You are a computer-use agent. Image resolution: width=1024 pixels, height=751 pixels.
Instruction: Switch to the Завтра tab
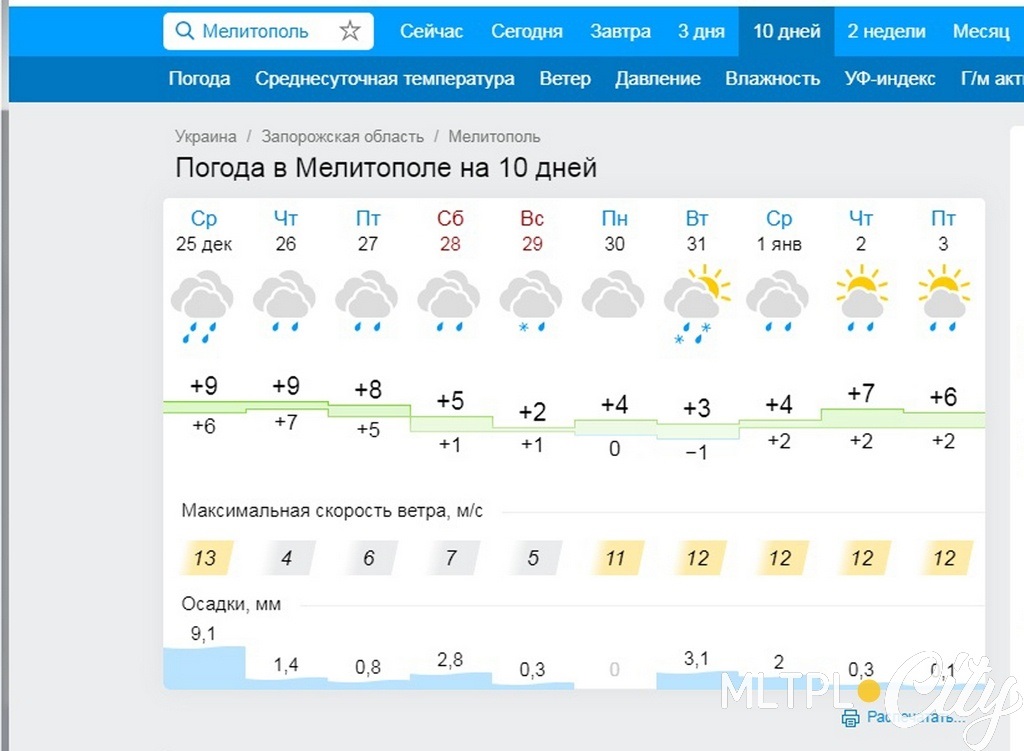click(620, 31)
